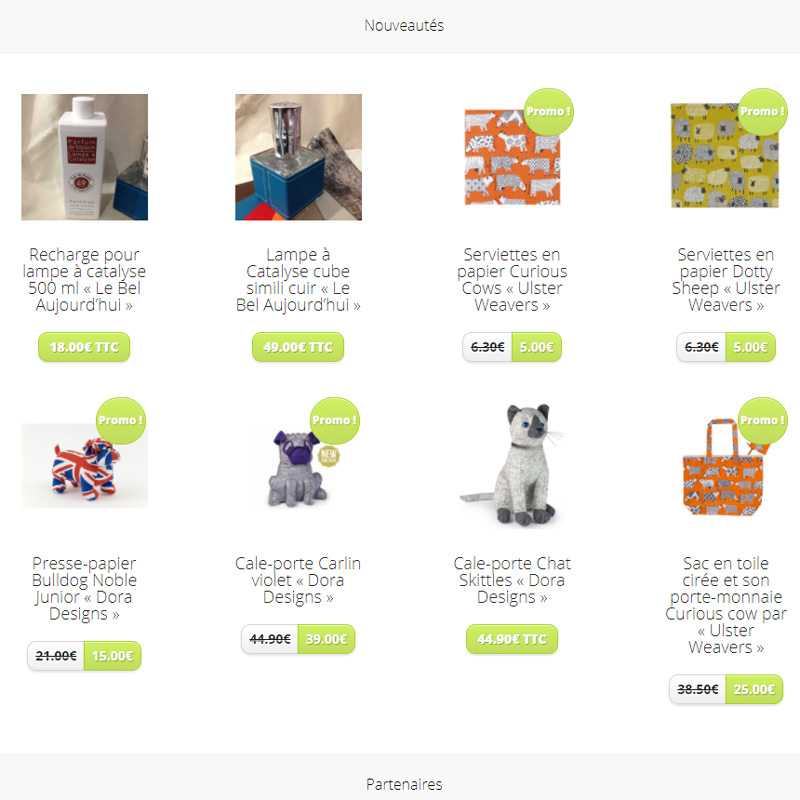The height and width of the screenshot is (800, 800).
Task: Select the 18.00€ TTC price button
Action: [84, 347]
